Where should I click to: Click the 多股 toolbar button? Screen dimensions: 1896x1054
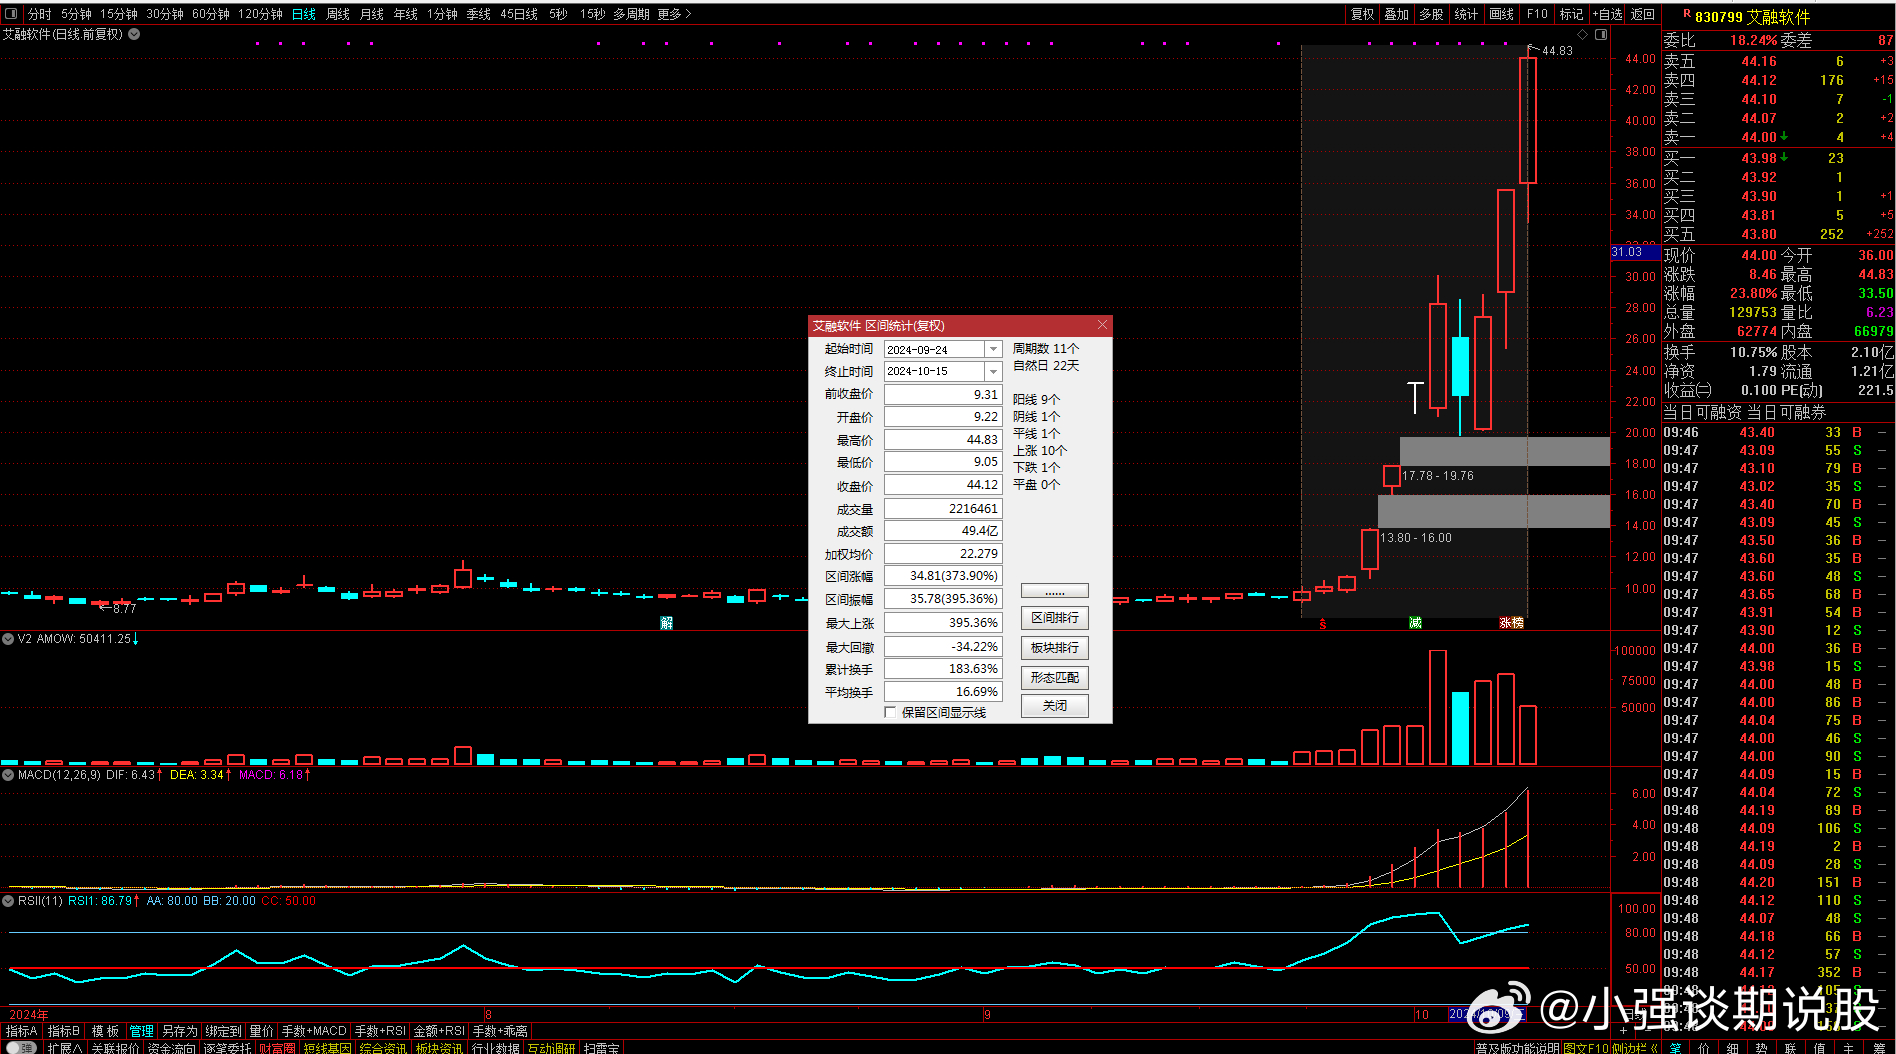tap(1431, 14)
